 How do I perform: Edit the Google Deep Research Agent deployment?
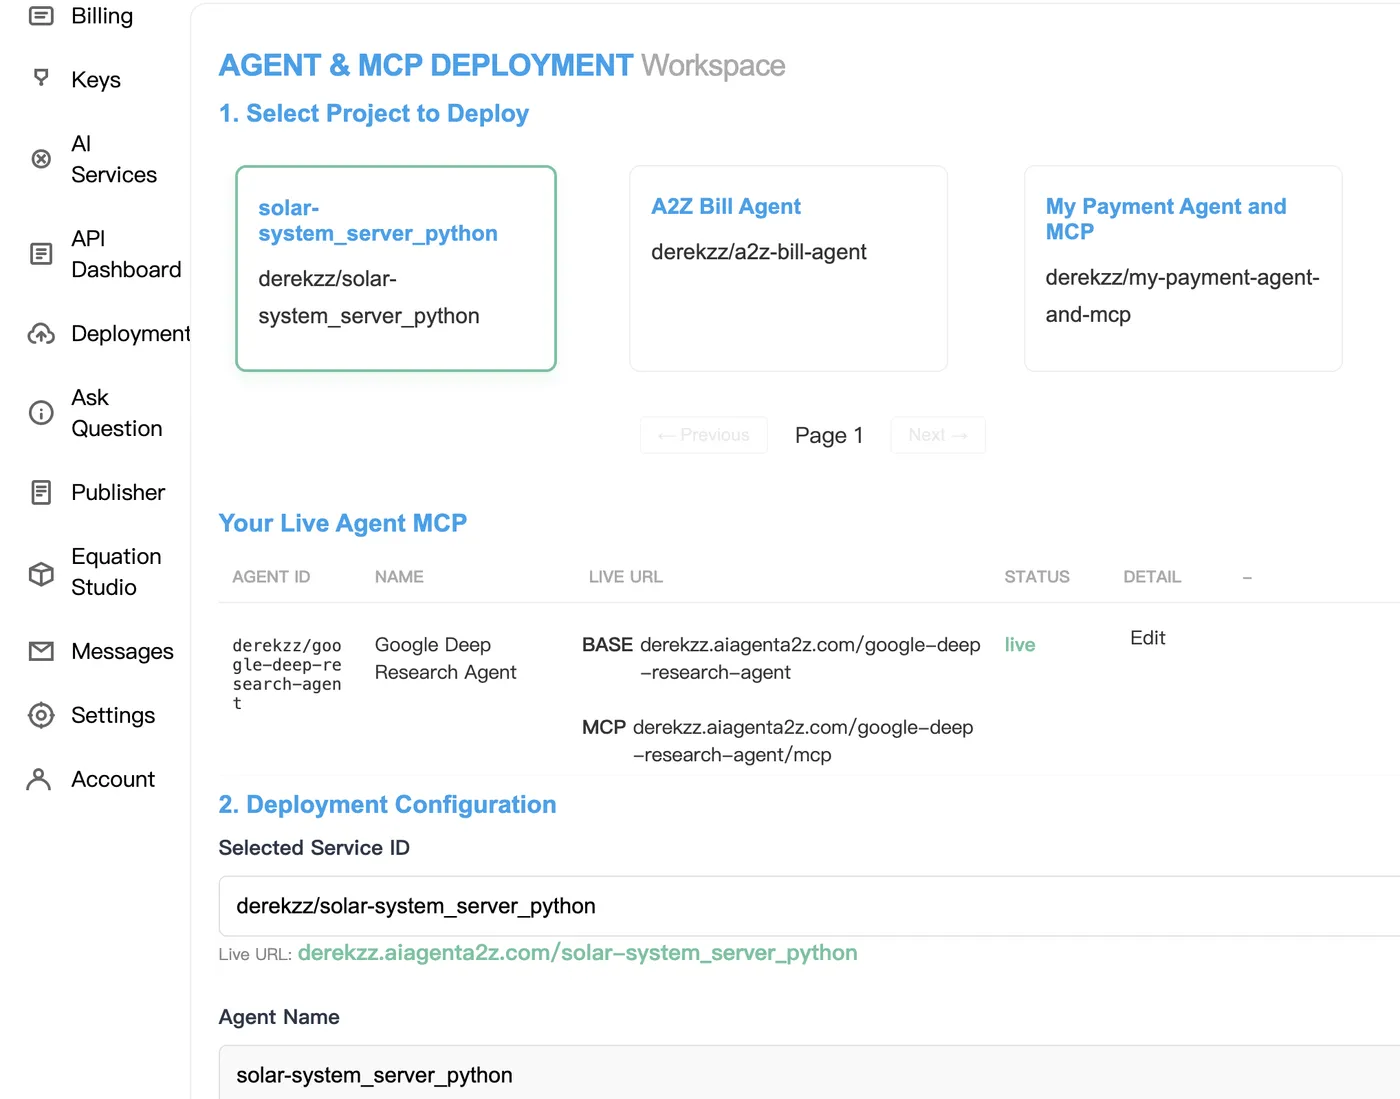(1146, 637)
